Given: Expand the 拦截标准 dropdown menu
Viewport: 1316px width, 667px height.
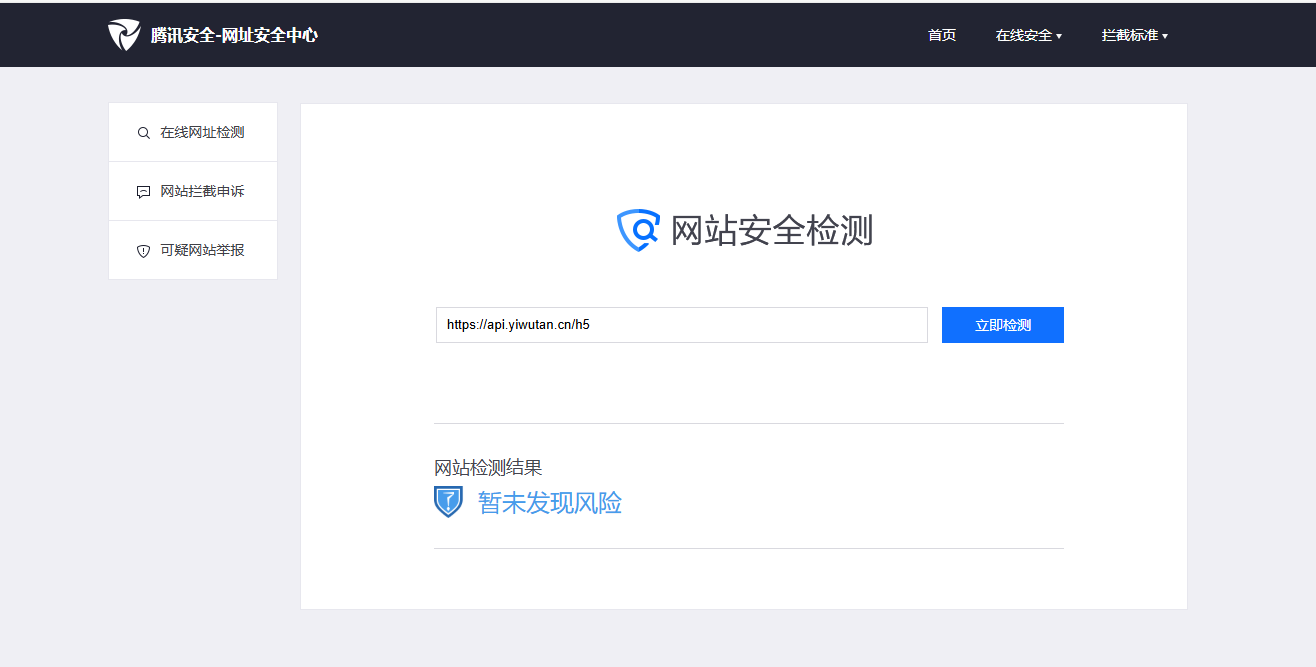Looking at the screenshot, I should 1135,35.
